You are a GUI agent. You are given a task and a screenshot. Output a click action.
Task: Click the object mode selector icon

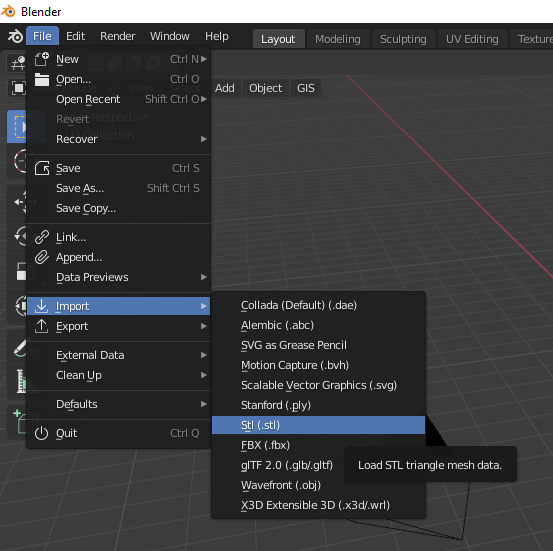tap(18, 88)
